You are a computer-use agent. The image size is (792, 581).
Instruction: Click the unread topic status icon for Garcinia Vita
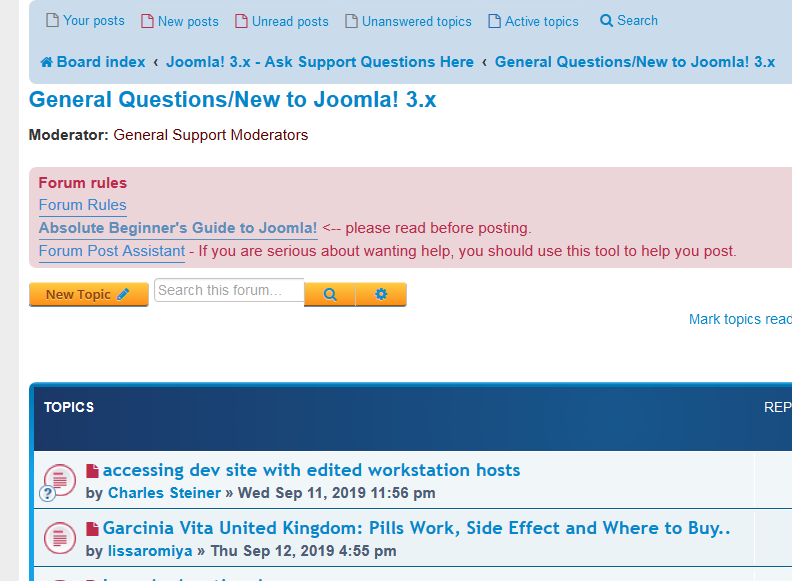tap(60, 538)
